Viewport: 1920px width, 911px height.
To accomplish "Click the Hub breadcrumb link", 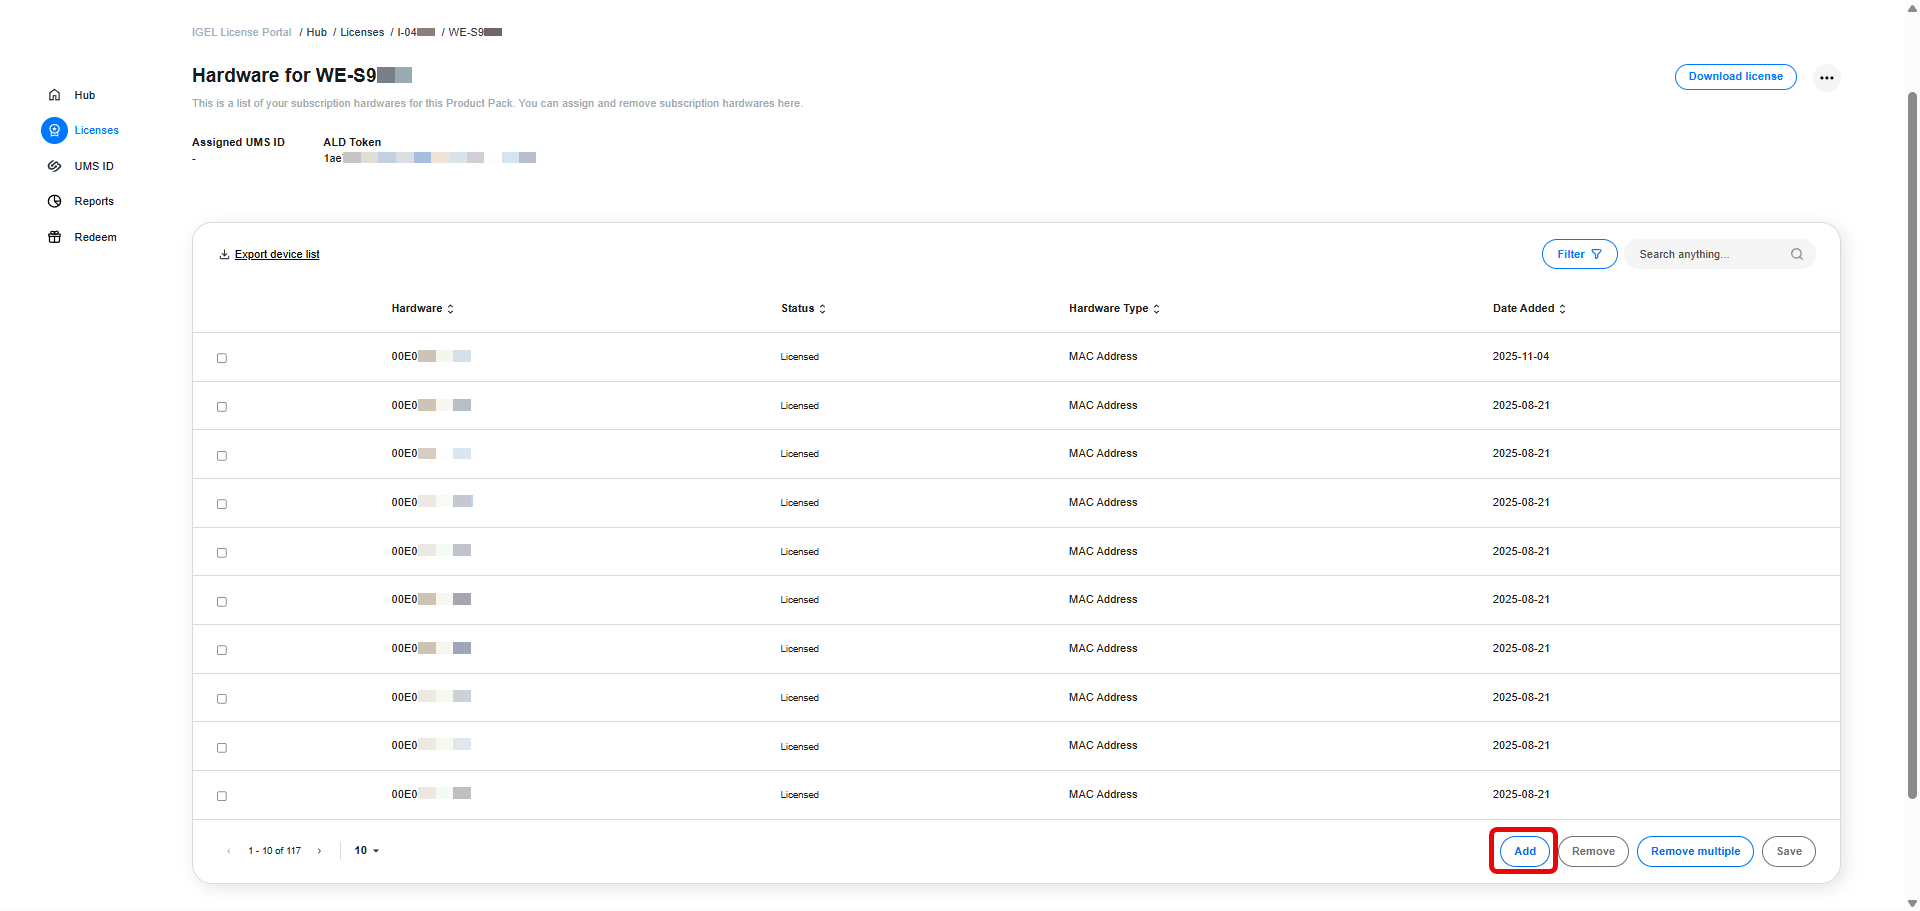I will click(x=317, y=32).
